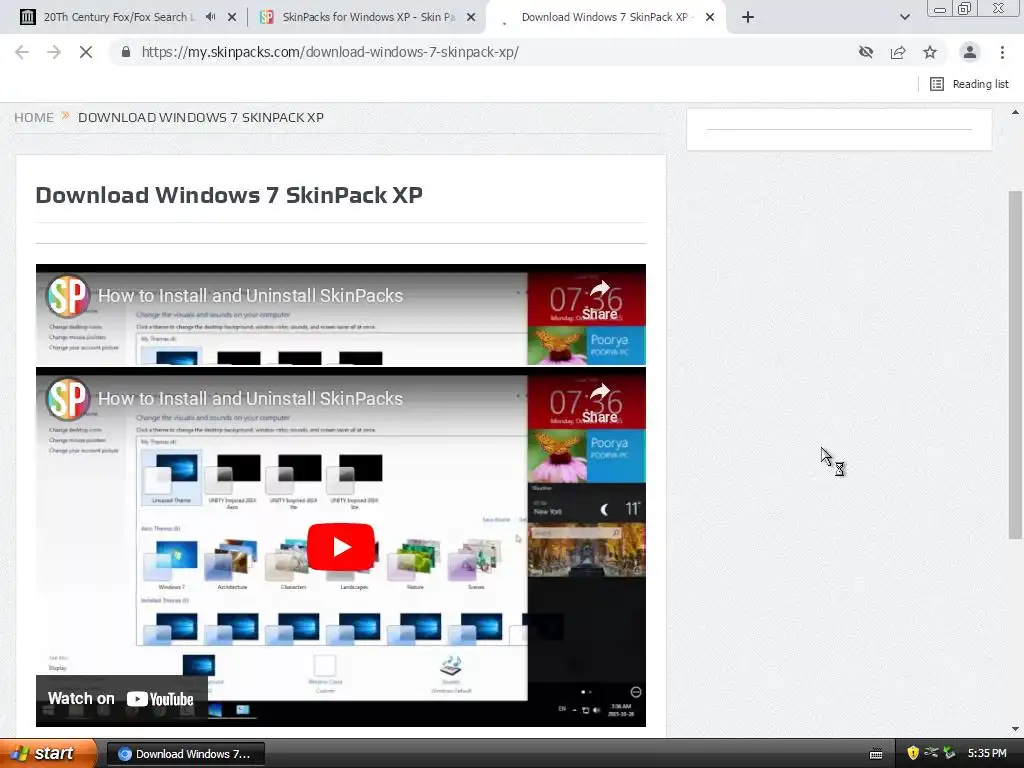Go back to the previous page

click(22, 52)
